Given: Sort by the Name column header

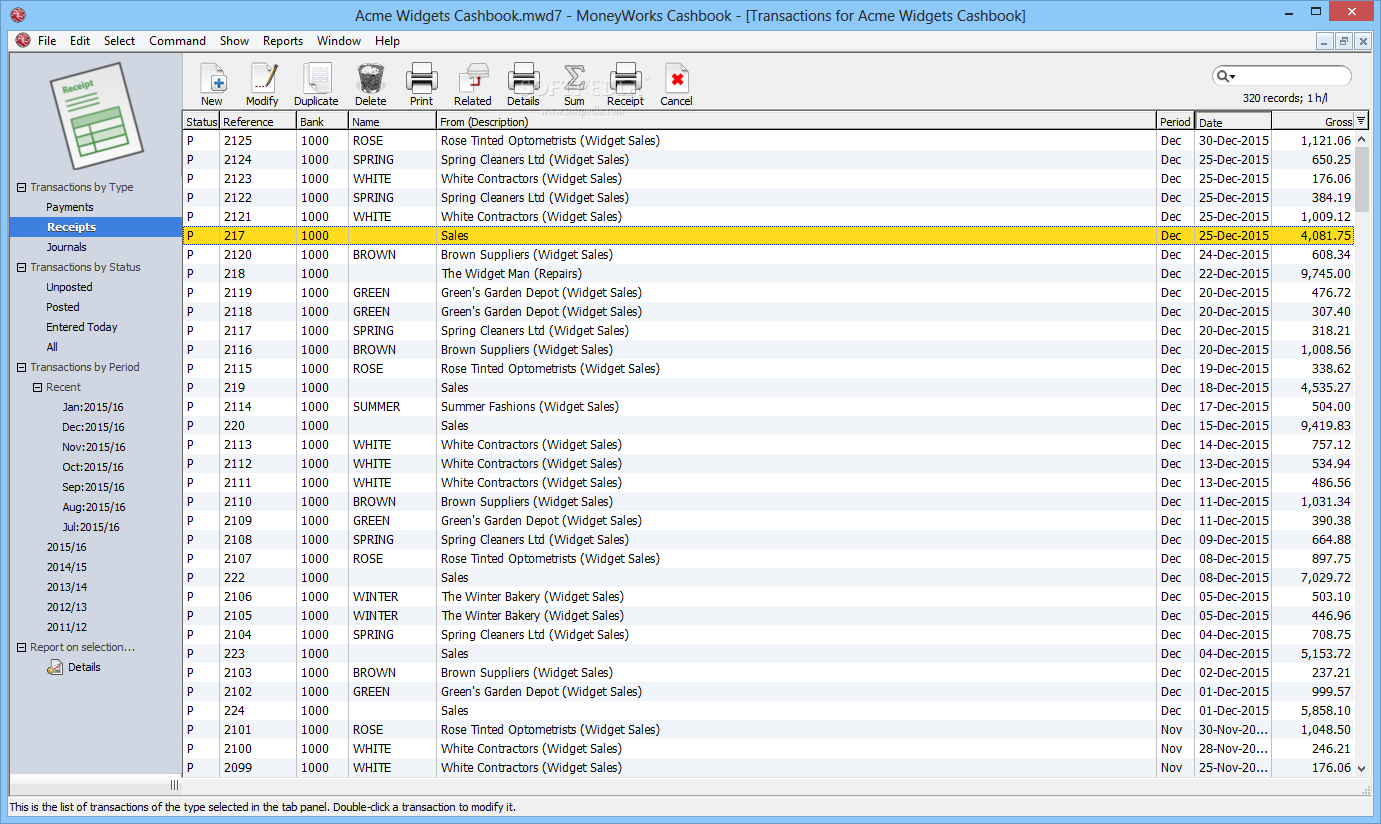Looking at the screenshot, I should pyautogui.click(x=393, y=121).
